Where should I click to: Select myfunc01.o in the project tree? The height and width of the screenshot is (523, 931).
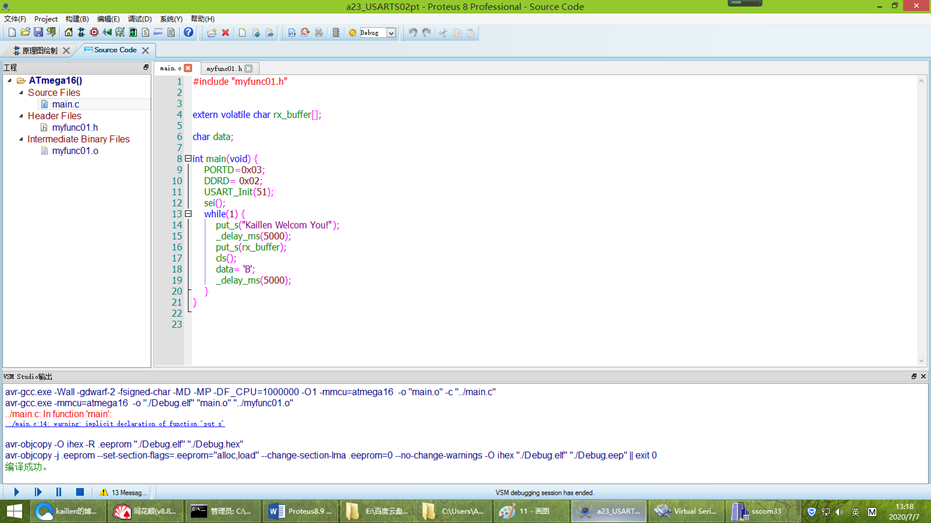coord(75,151)
